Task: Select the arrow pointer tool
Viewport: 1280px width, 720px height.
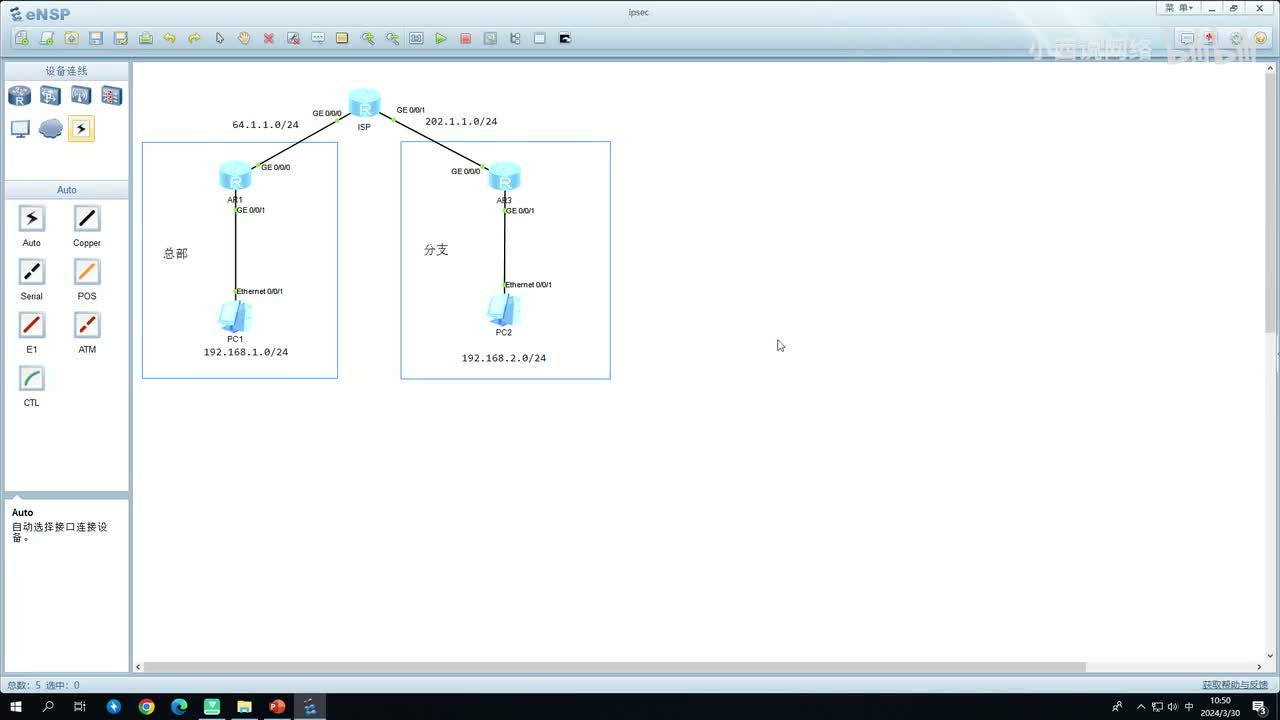Action: 220,38
